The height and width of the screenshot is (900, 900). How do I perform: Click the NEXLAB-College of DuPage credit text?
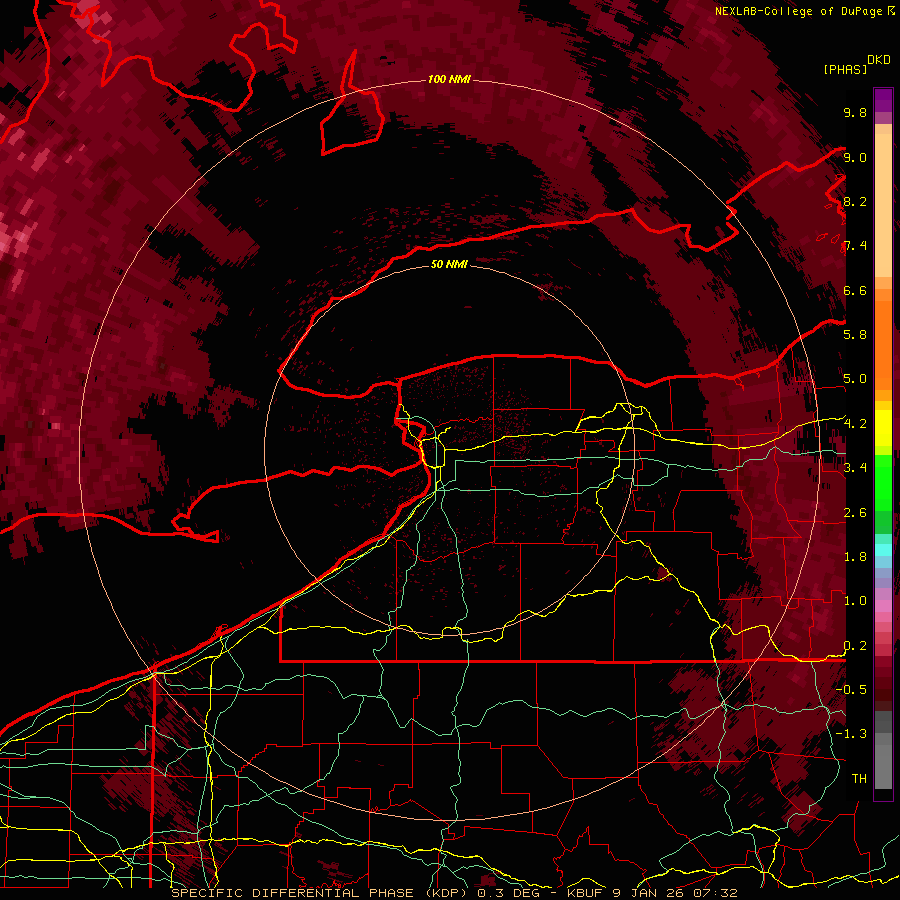click(x=798, y=11)
